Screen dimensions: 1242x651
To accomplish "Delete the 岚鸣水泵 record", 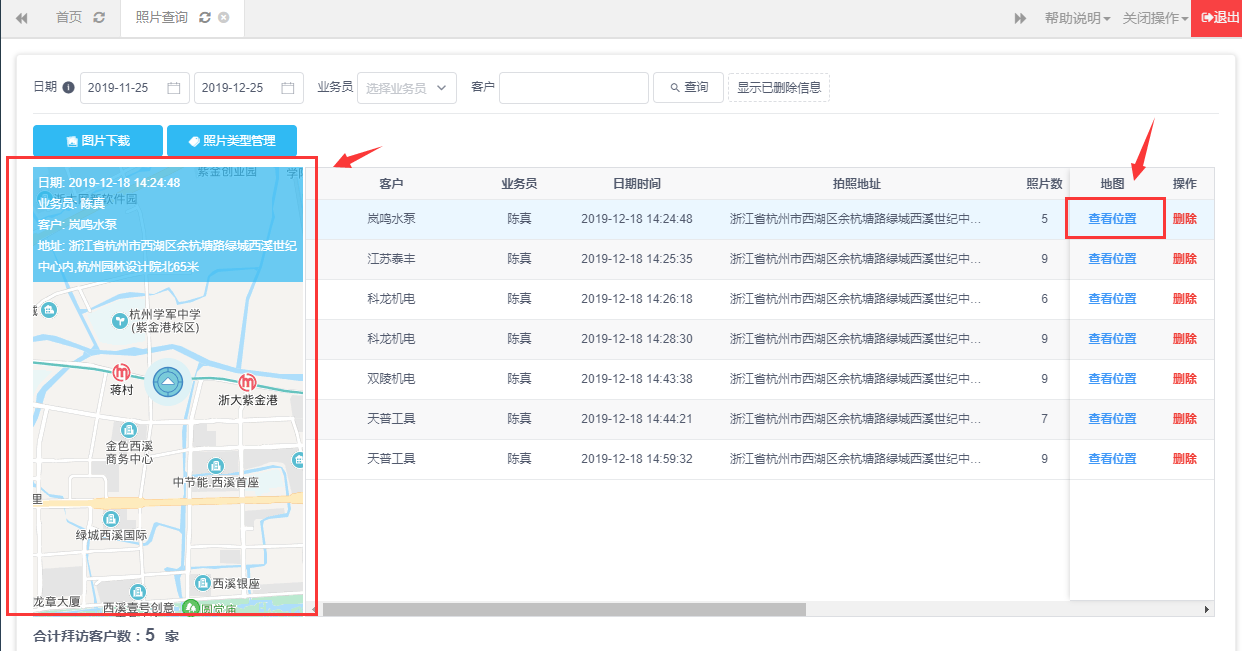I will pyautogui.click(x=1184, y=218).
